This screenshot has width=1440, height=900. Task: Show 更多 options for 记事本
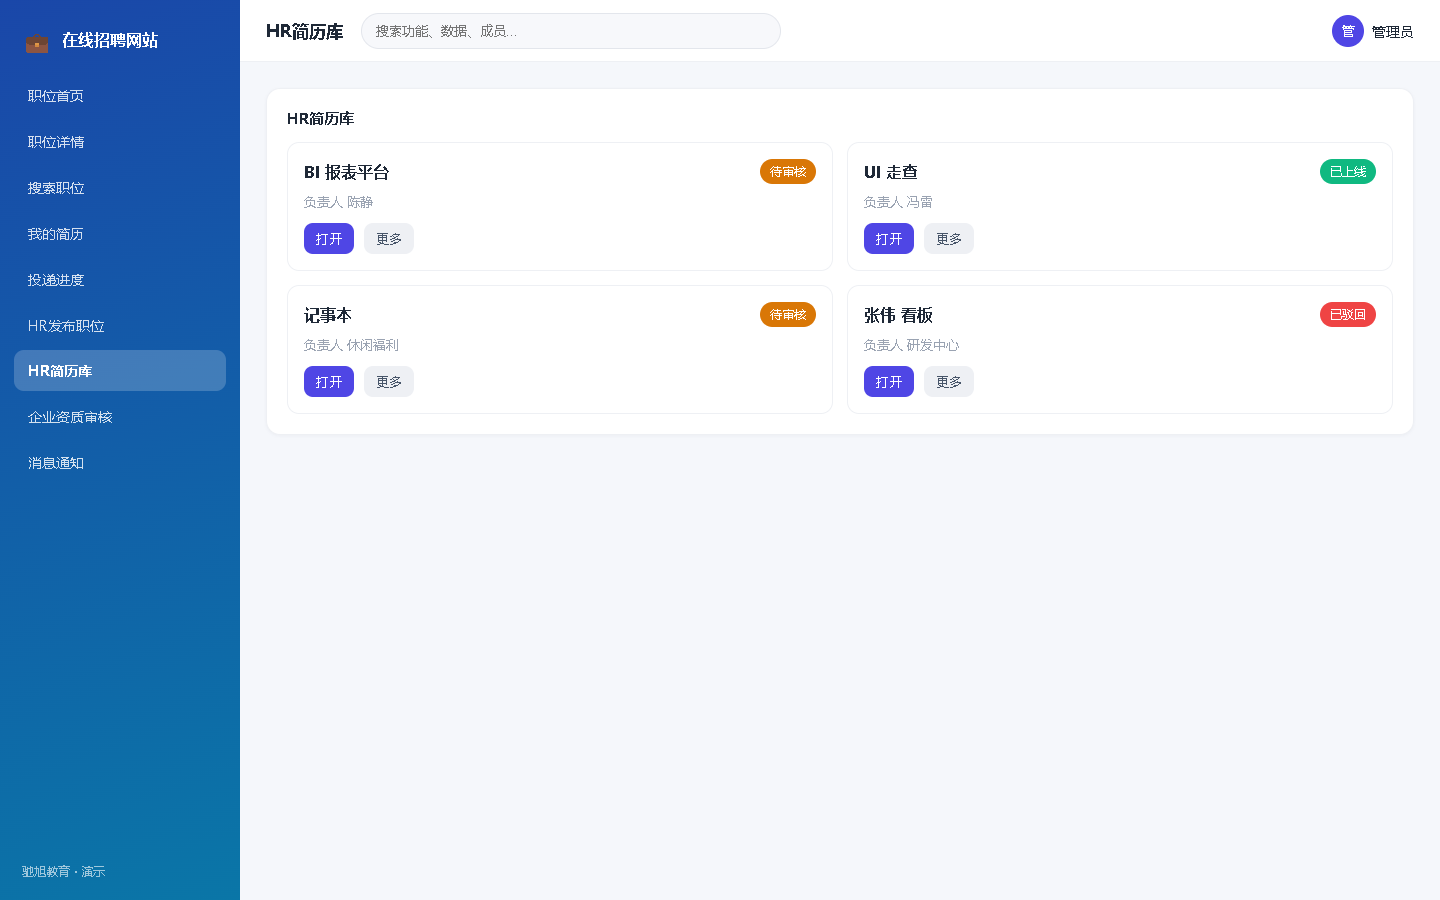click(389, 382)
